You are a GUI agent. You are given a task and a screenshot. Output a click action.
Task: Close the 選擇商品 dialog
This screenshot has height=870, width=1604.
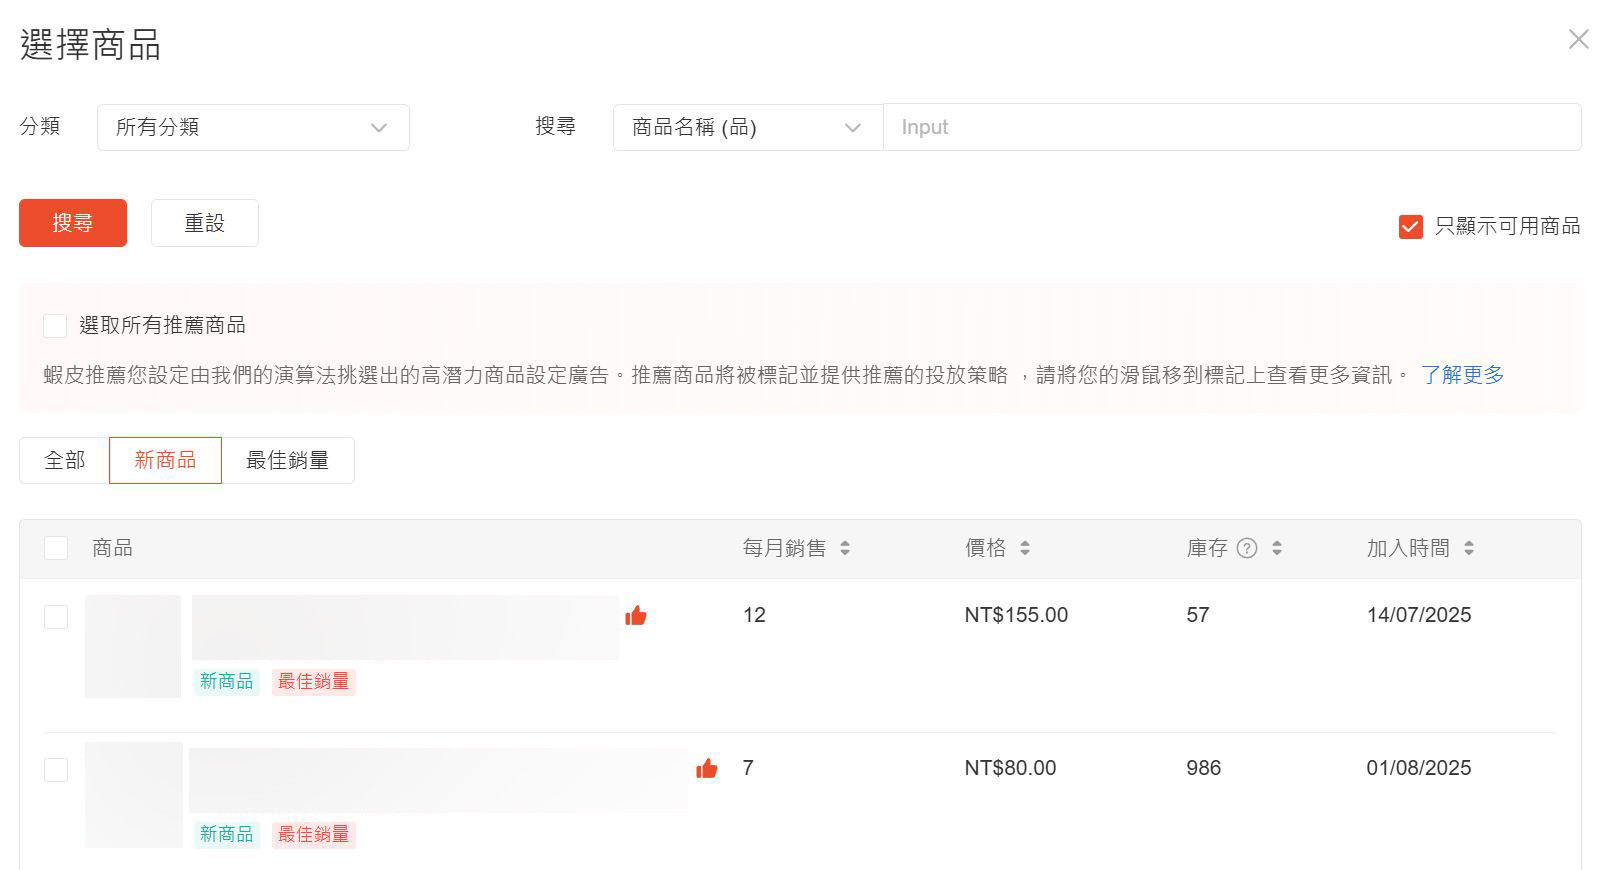pos(1578,39)
